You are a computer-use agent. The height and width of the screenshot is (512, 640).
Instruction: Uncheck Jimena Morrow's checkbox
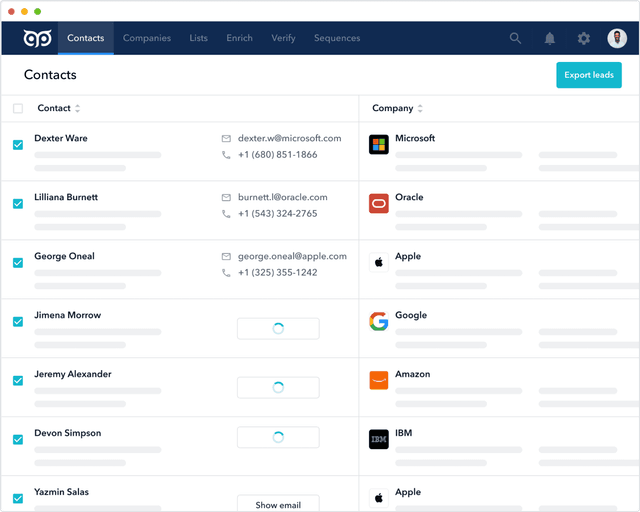coord(18,321)
